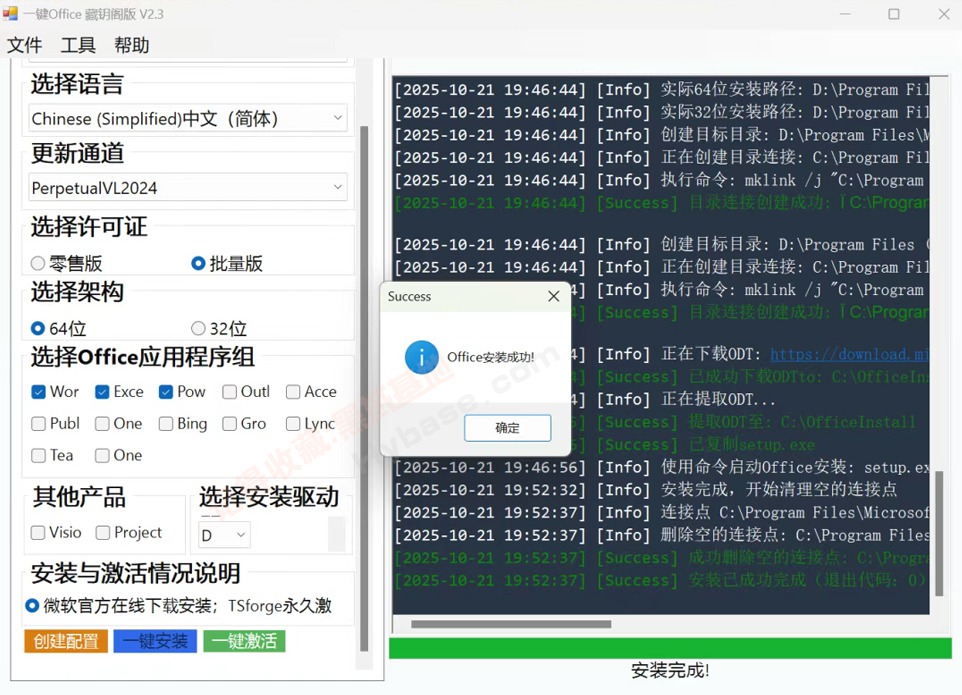Open the 帮助 menu
The height and width of the screenshot is (695, 962).
[x=130, y=45]
